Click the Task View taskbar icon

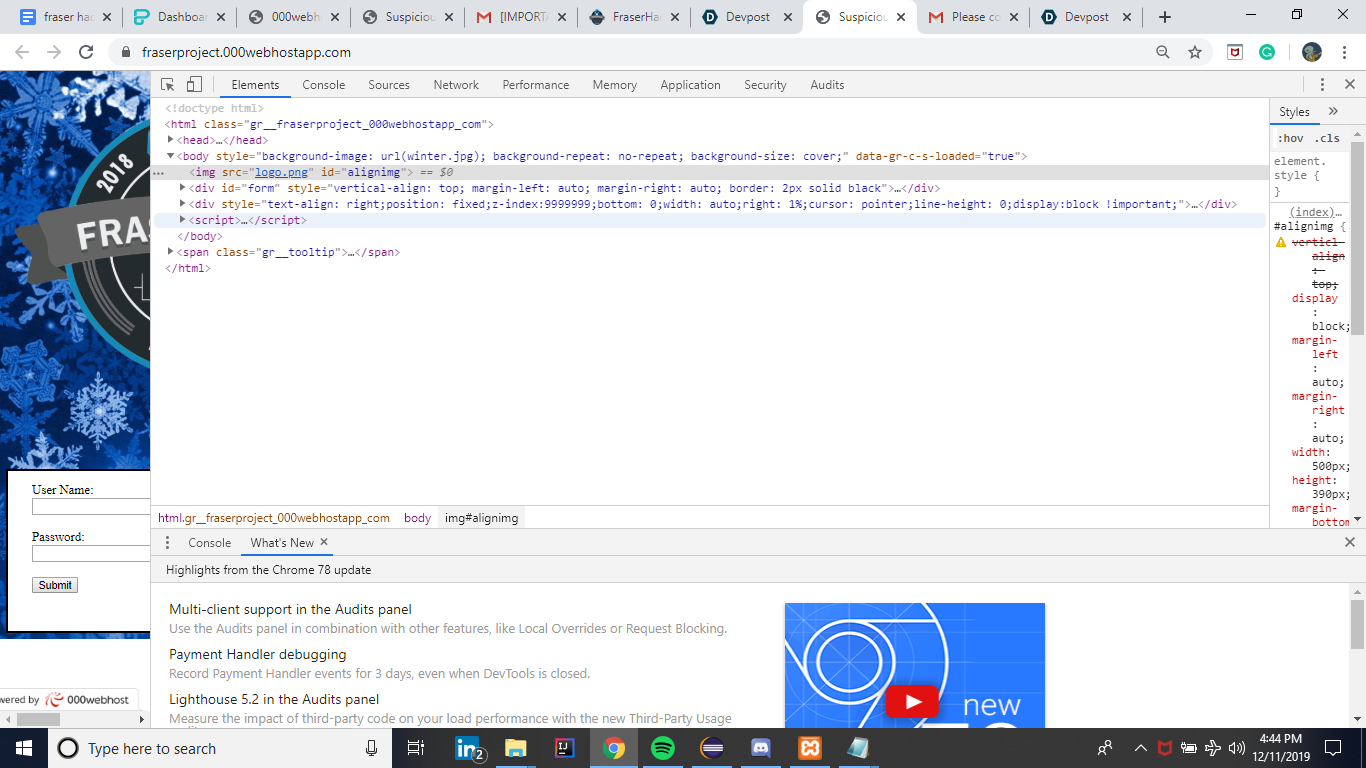click(x=416, y=748)
